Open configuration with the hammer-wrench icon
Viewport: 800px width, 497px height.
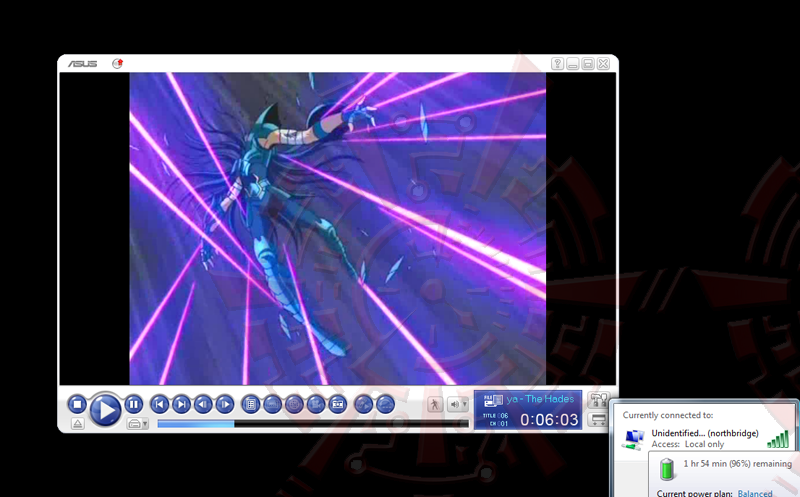point(597,400)
